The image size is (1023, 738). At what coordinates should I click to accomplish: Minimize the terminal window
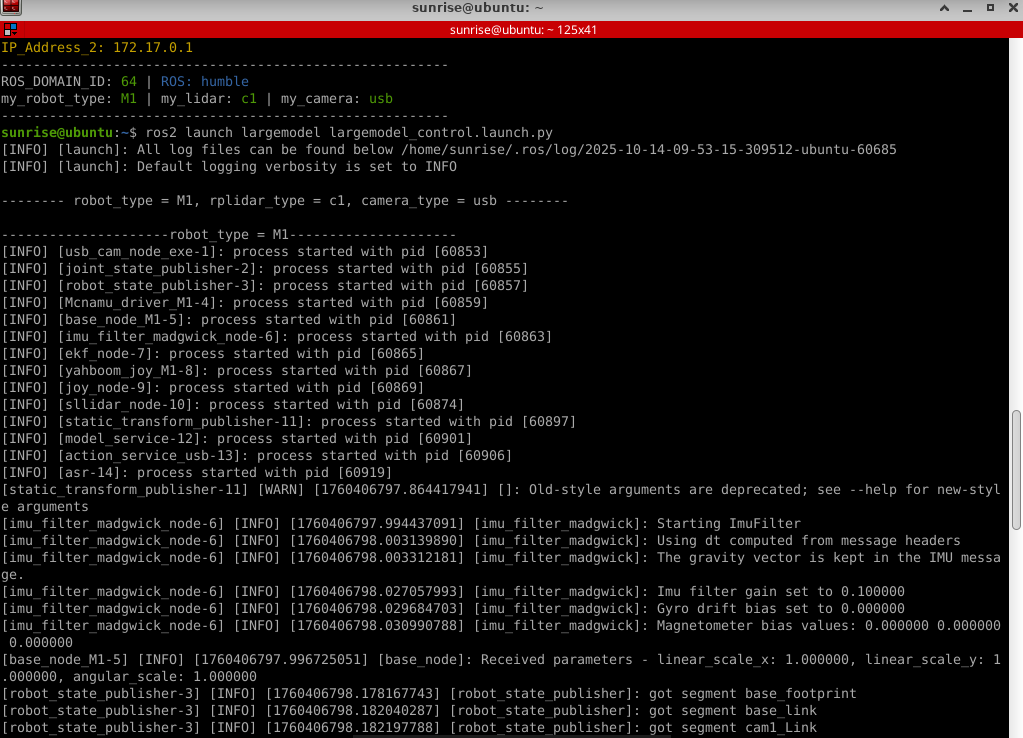coord(965,8)
